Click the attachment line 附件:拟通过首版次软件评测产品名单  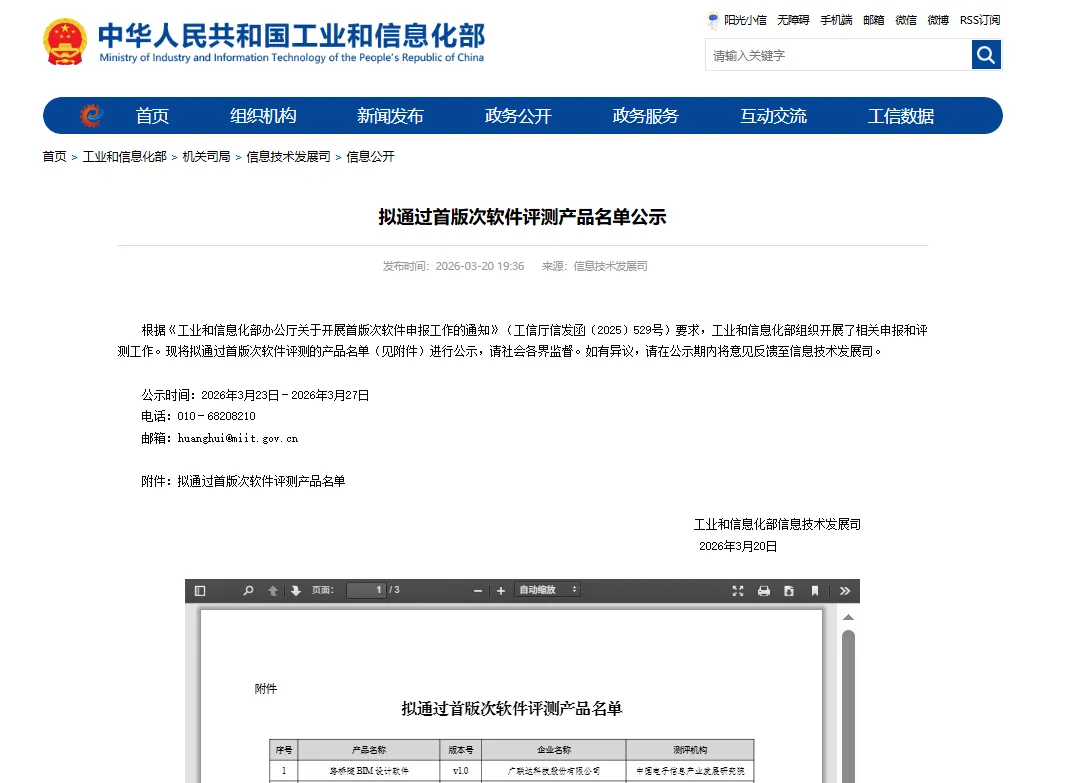tap(243, 481)
